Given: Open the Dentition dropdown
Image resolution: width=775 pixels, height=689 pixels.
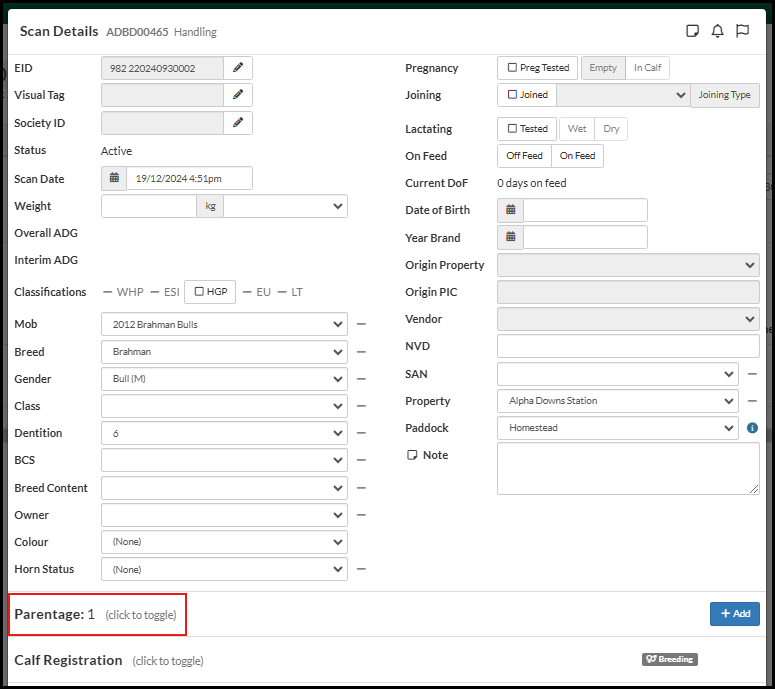Looking at the screenshot, I should point(224,433).
